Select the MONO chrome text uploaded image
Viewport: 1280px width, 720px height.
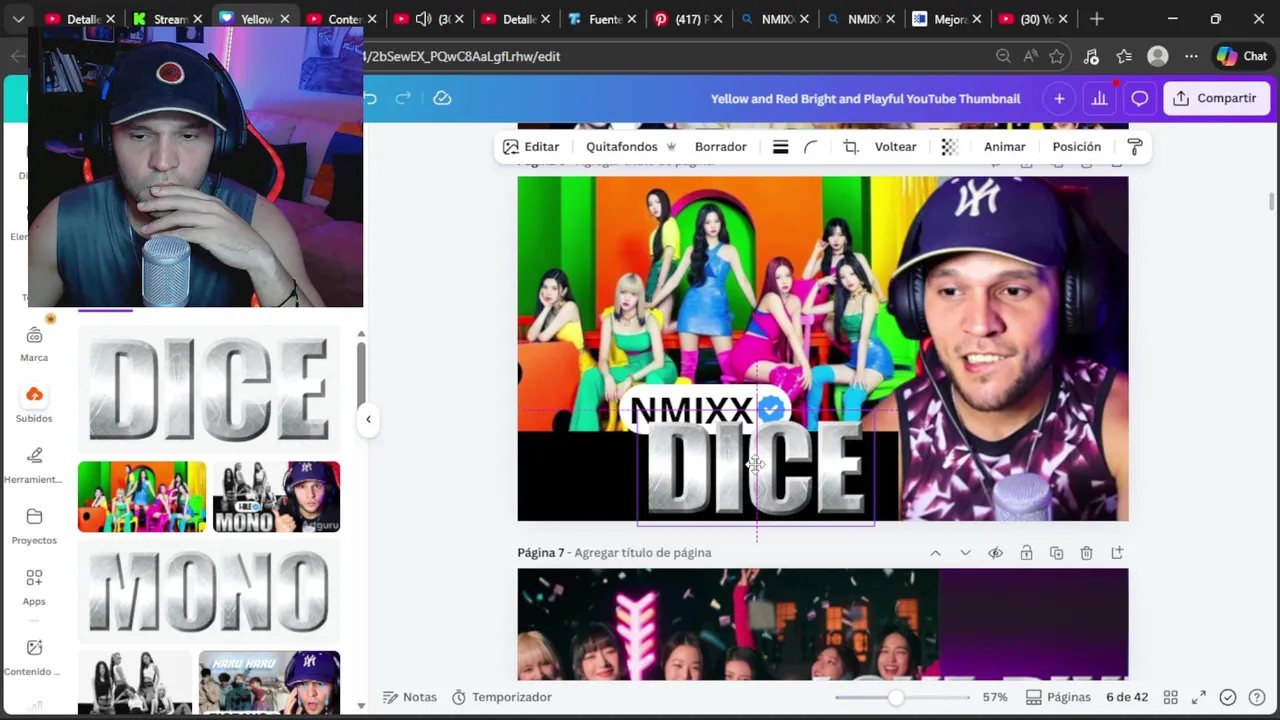click(208, 593)
